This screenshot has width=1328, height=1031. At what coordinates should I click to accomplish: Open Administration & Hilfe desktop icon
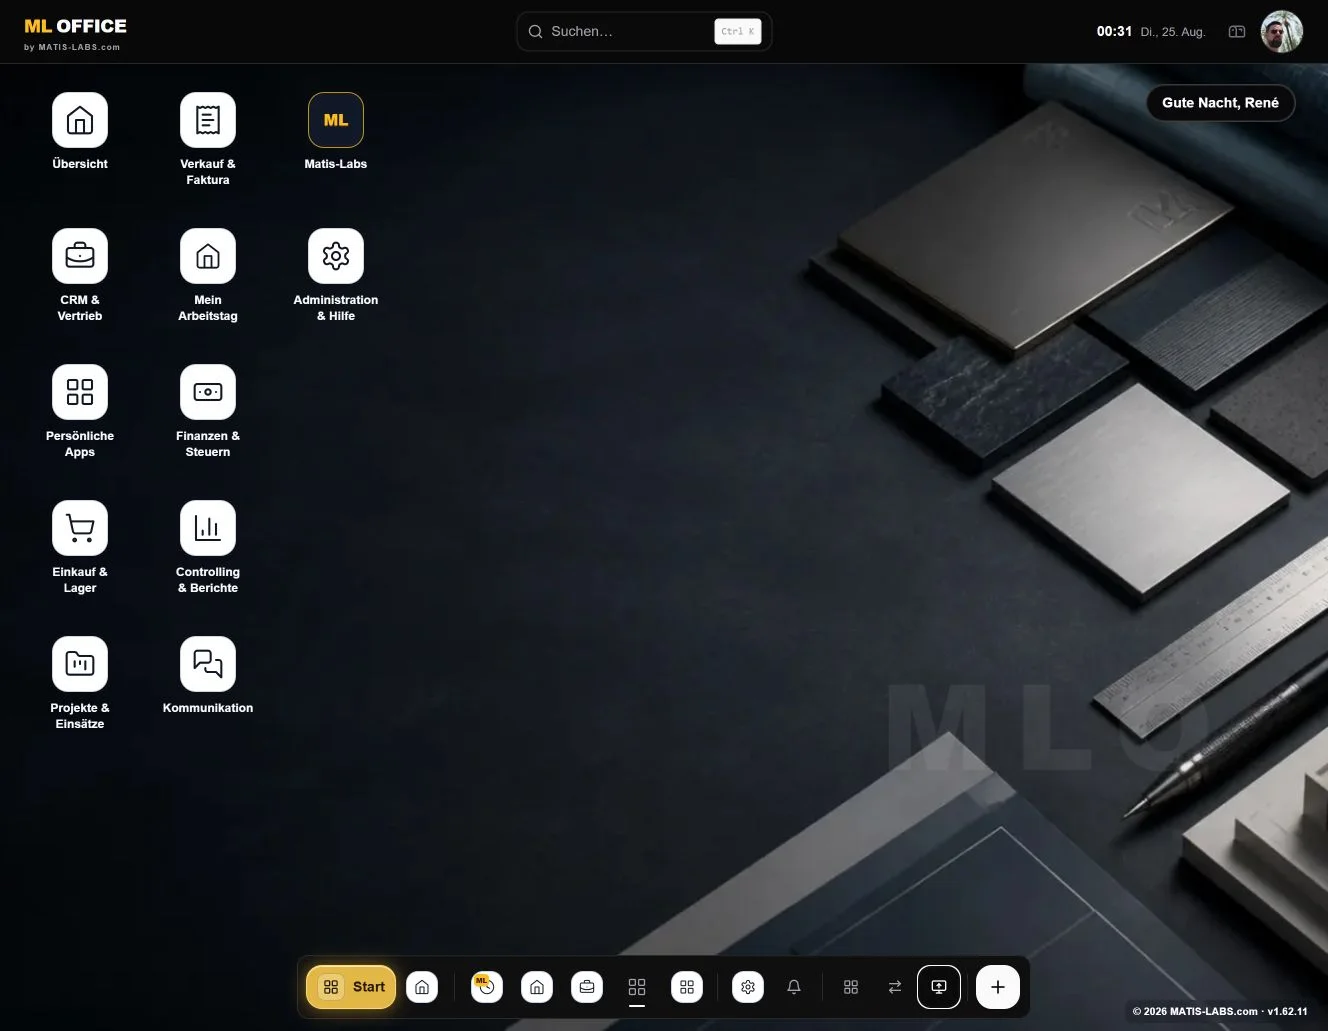point(336,256)
